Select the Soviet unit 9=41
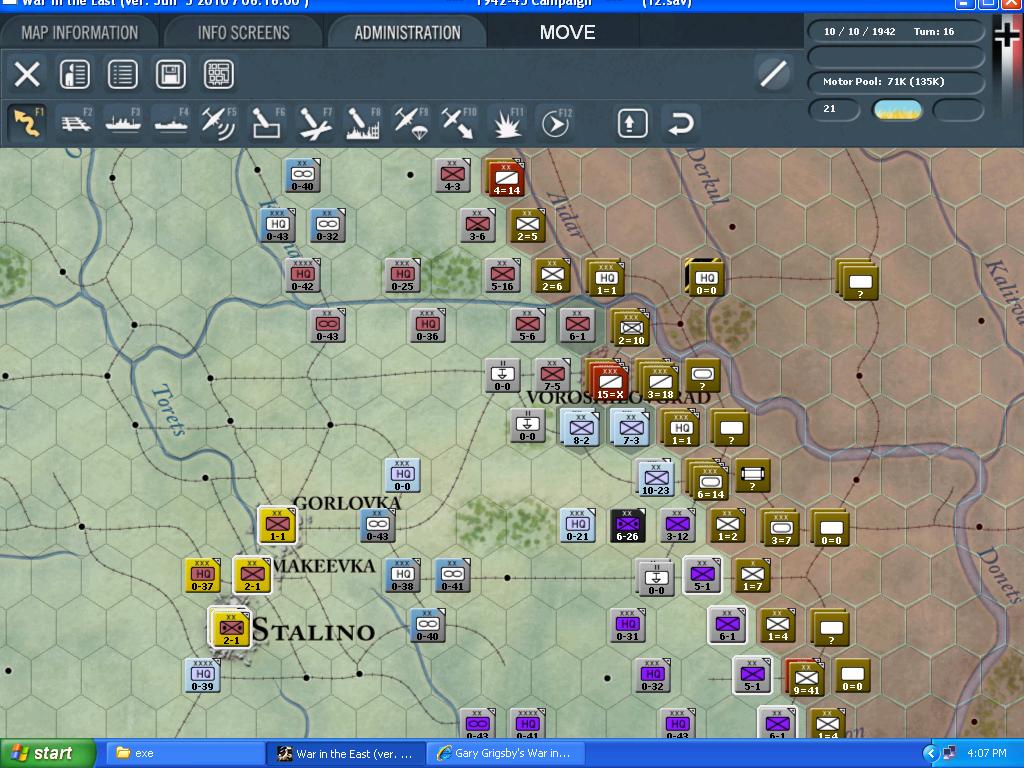 click(x=807, y=679)
